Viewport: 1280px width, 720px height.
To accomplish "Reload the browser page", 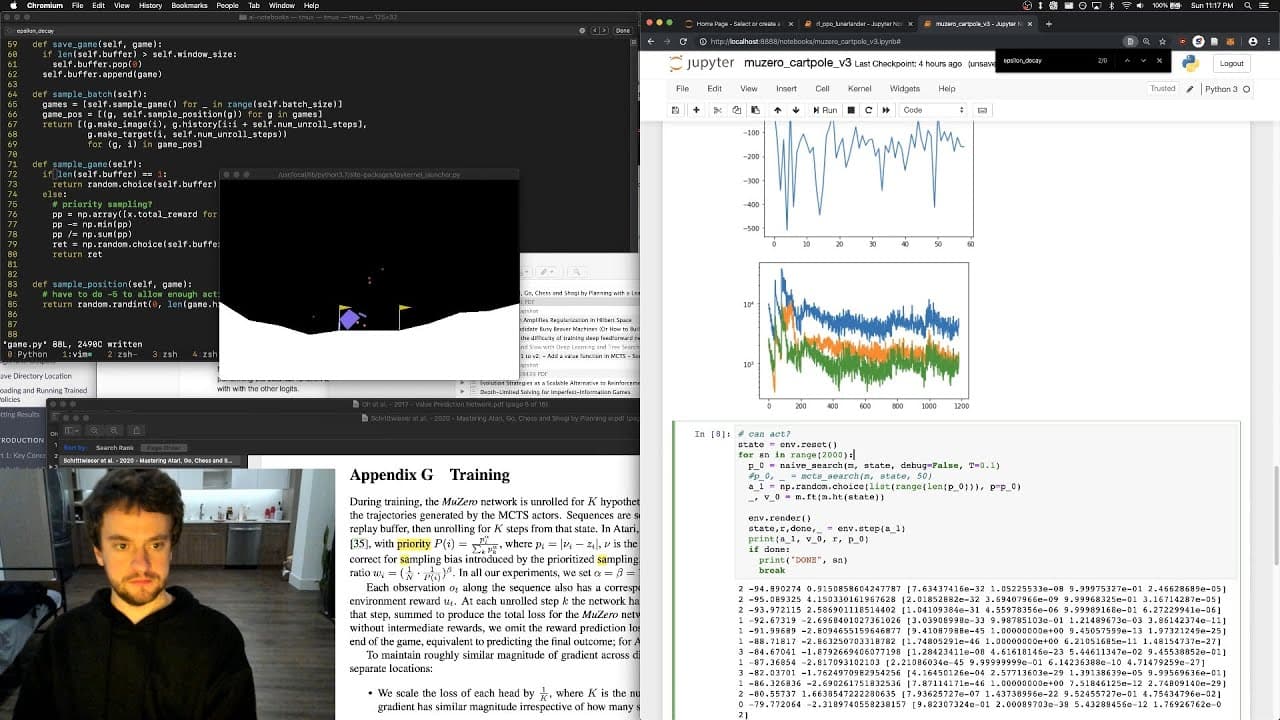I will (684, 42).
